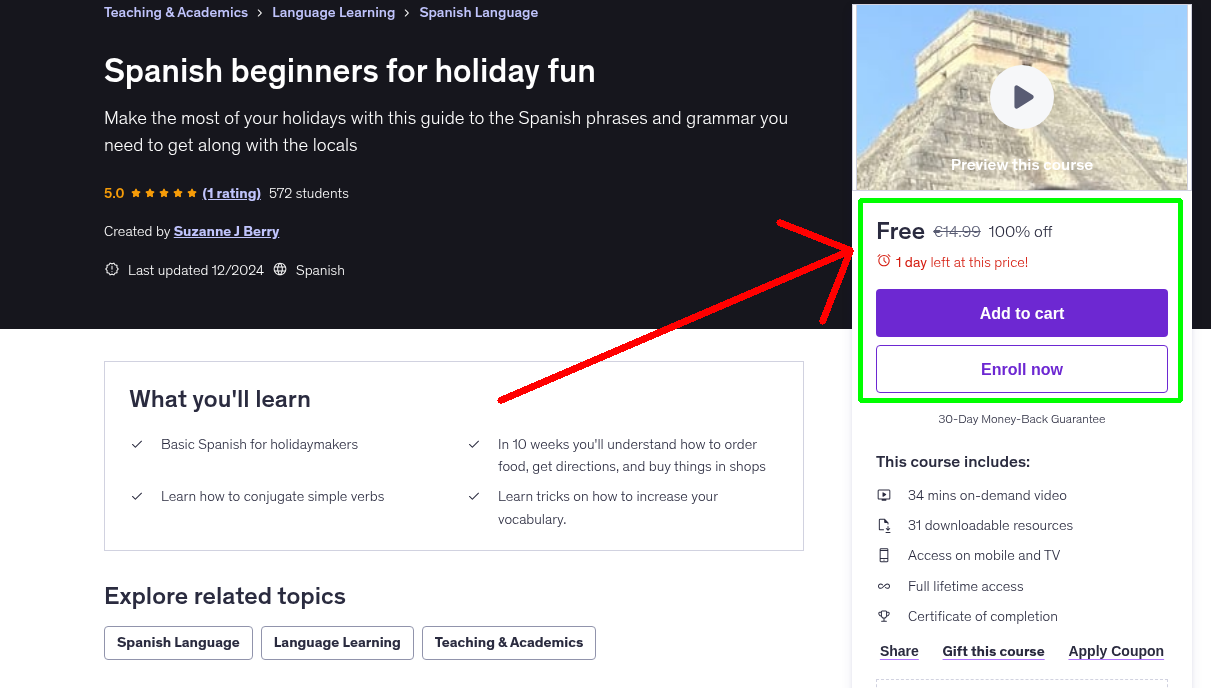Screen dimensions: 1211x688
Task: Click the certificate trophy icon
Action: pos(884,616)
